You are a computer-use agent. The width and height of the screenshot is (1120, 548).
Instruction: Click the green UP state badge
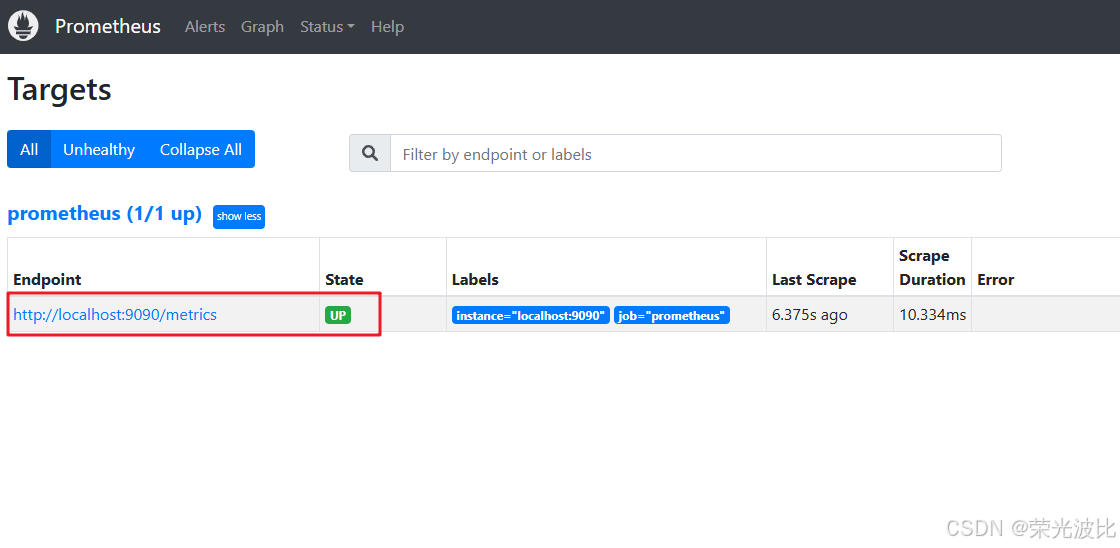point(338,315)
